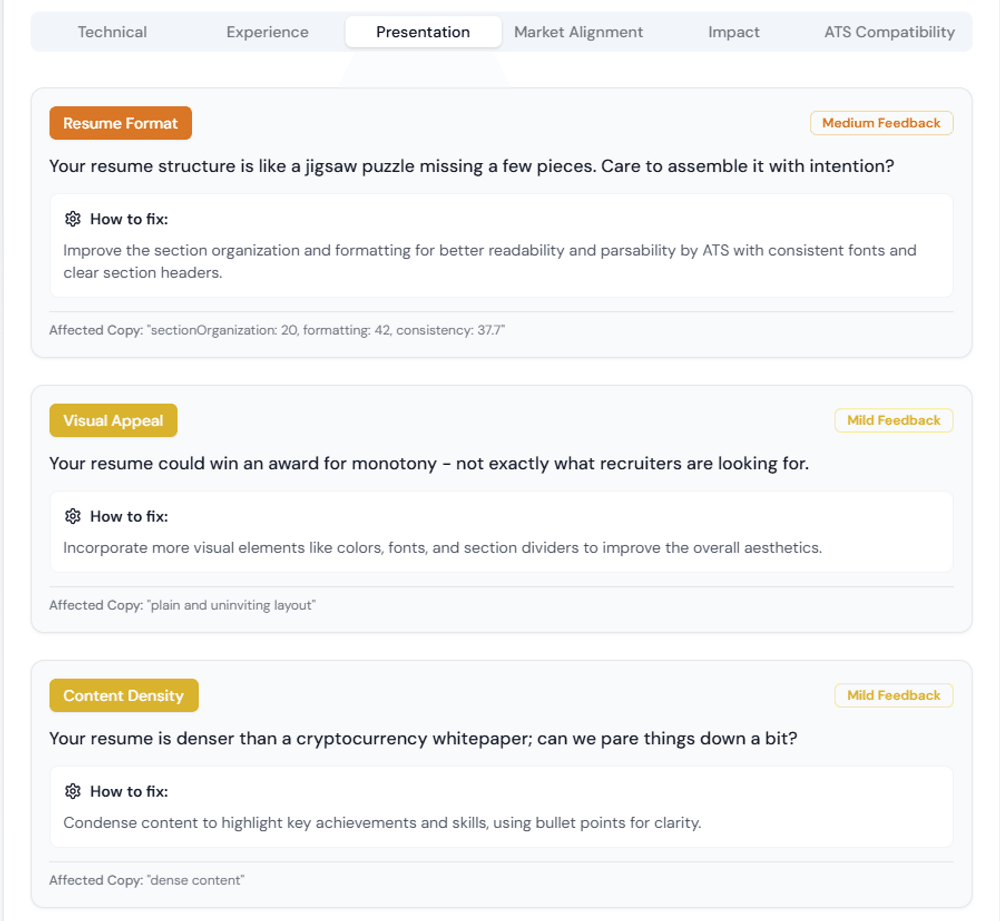The image size is (1000, 921).
Task: Click Mild Feedback label on Visual Appeal card
Action: click(893, 420)
